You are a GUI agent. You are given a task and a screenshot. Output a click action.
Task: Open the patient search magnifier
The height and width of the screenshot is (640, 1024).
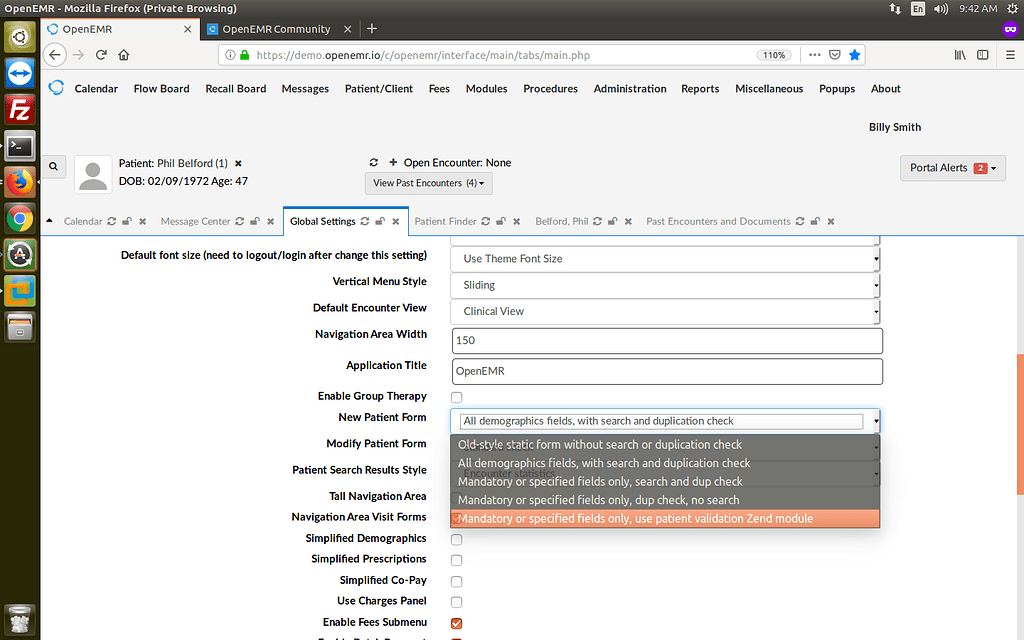point(52,166)
